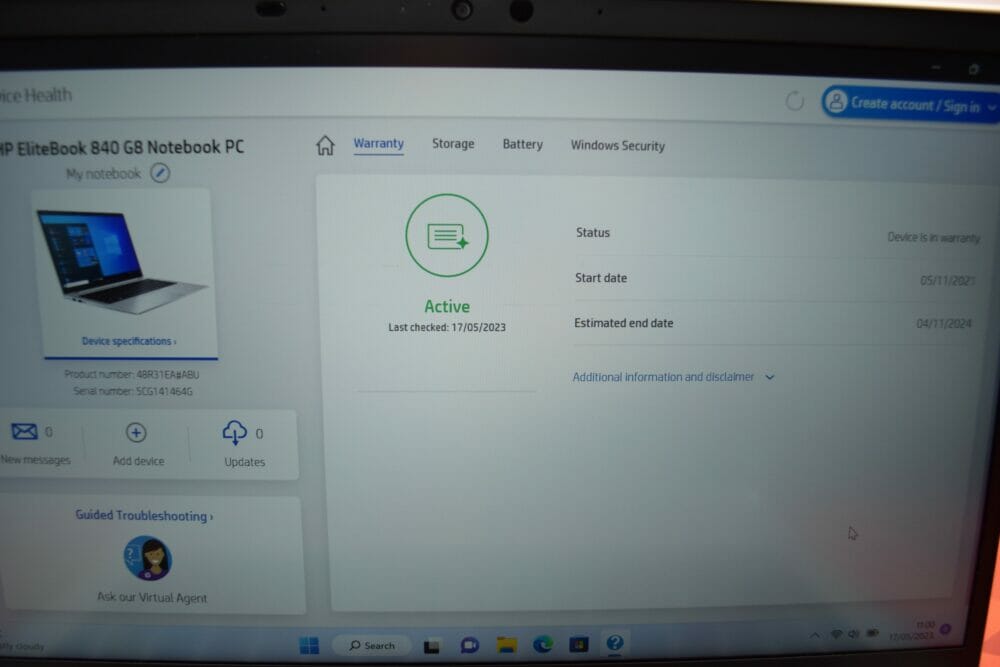Viewport: 1000px width, 667px height.
Task: Click HP Support Assistant taskbar icon
Action: (615, 643)
